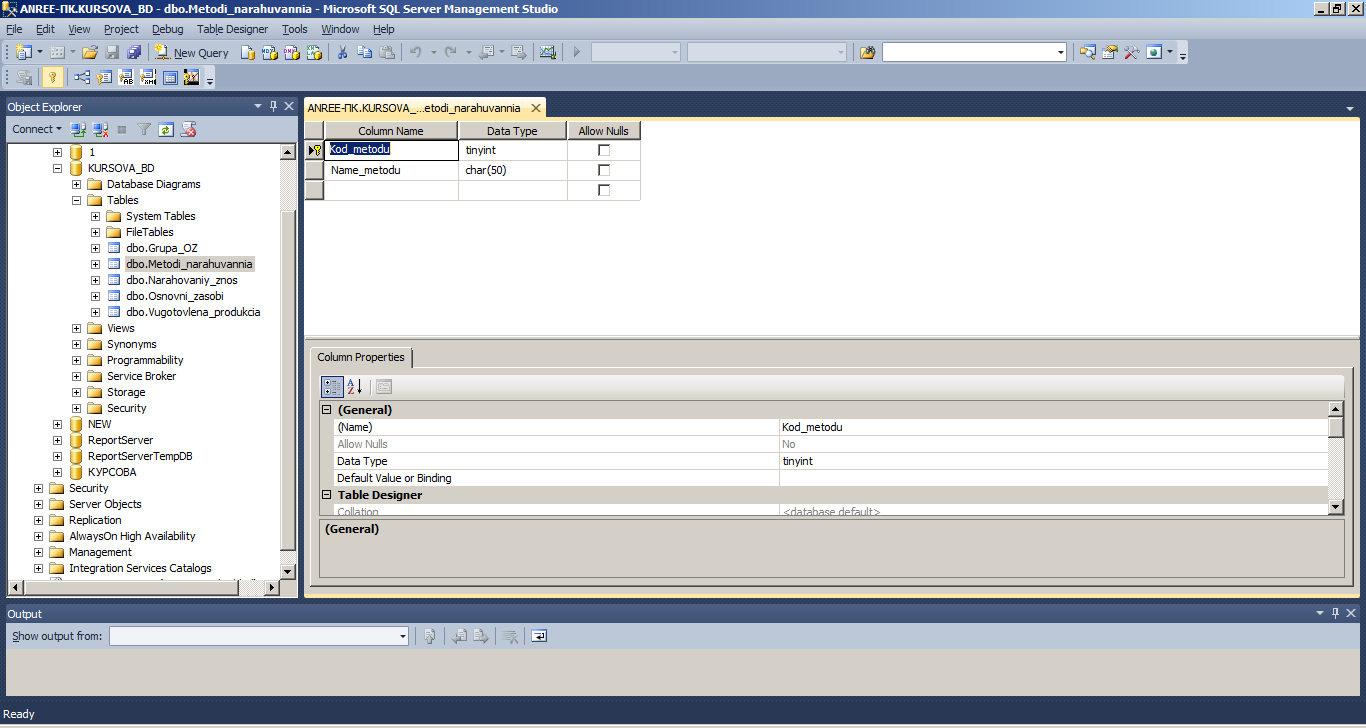Click Manage Spatial Indexes icon
The height and width of the screenshot is (728, 1366).
pyautogui.click(x=192, y=77)
